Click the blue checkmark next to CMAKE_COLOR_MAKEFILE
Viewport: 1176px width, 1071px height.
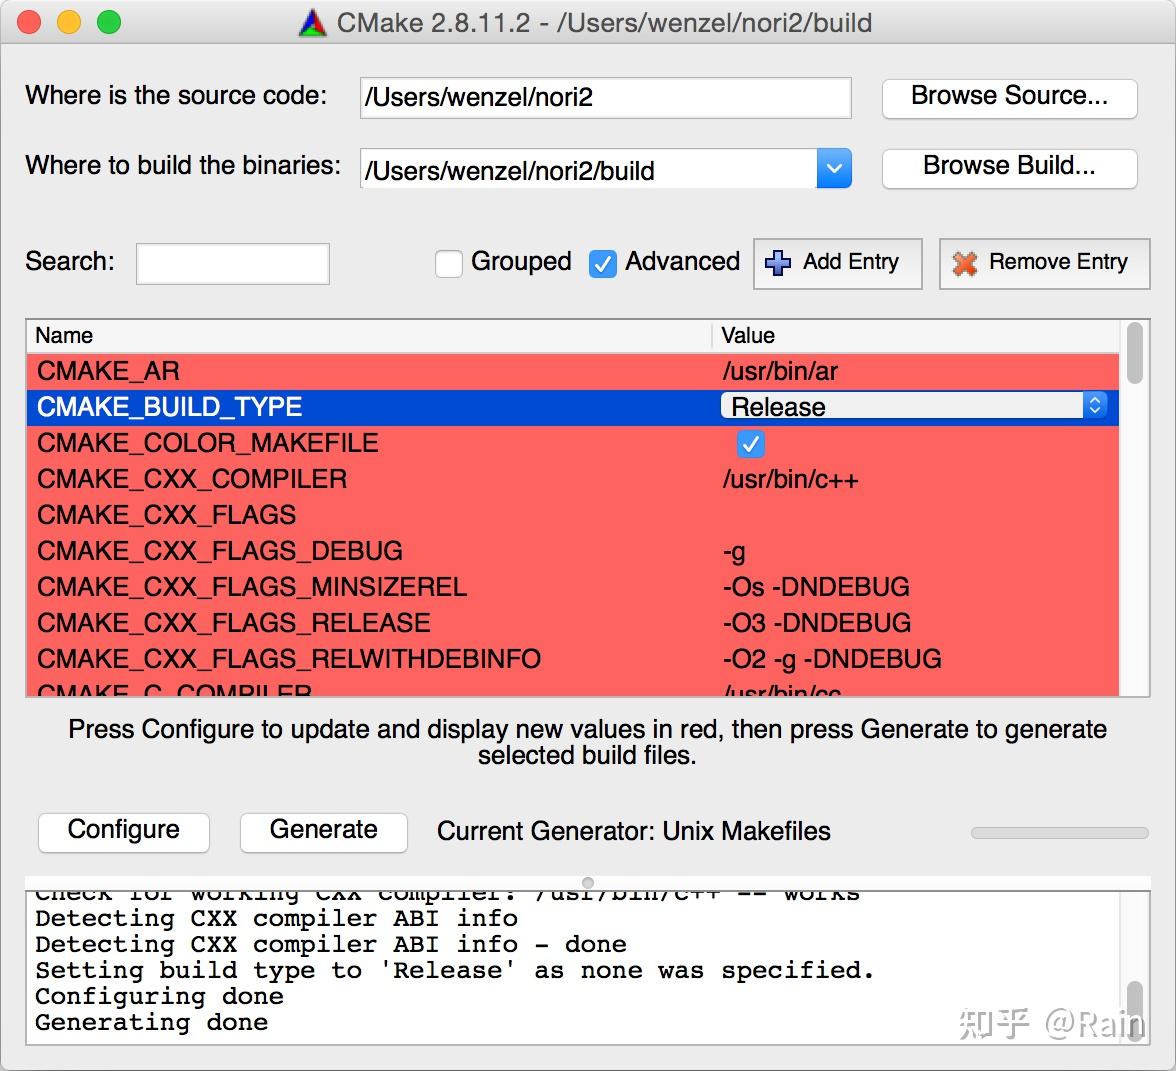coord(751,443)
